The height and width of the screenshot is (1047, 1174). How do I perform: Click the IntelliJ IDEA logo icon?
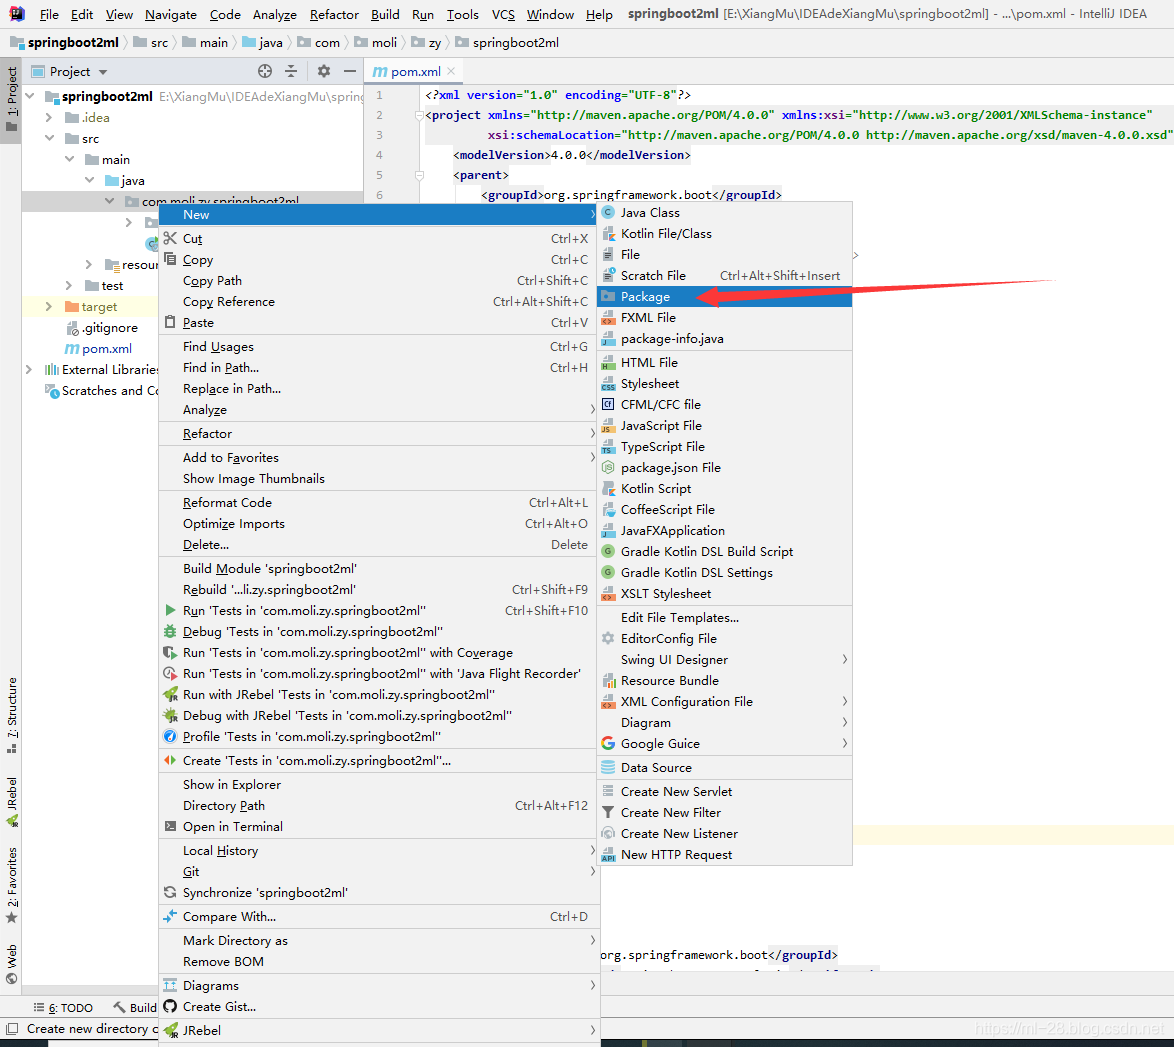click(16, 14)
